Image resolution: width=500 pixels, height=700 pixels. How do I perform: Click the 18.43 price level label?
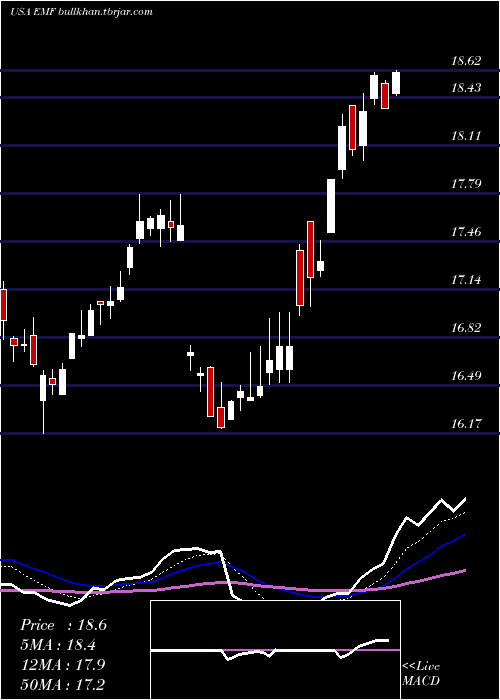[466, 88]
